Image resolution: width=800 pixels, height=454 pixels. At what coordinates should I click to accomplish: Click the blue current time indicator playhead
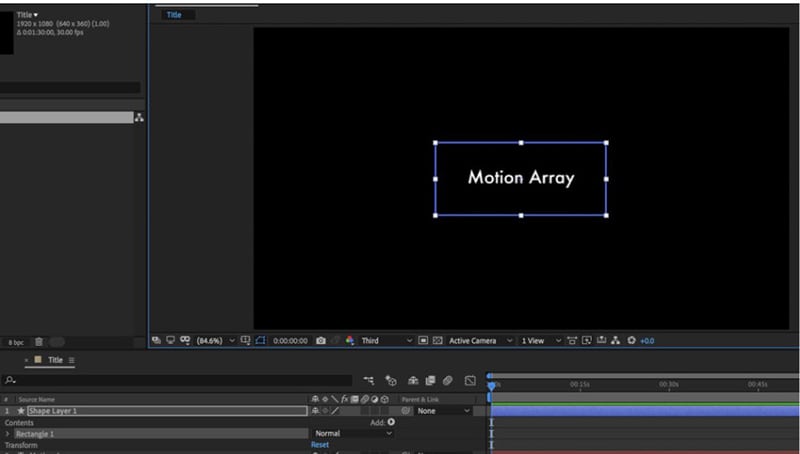(491, 386)
